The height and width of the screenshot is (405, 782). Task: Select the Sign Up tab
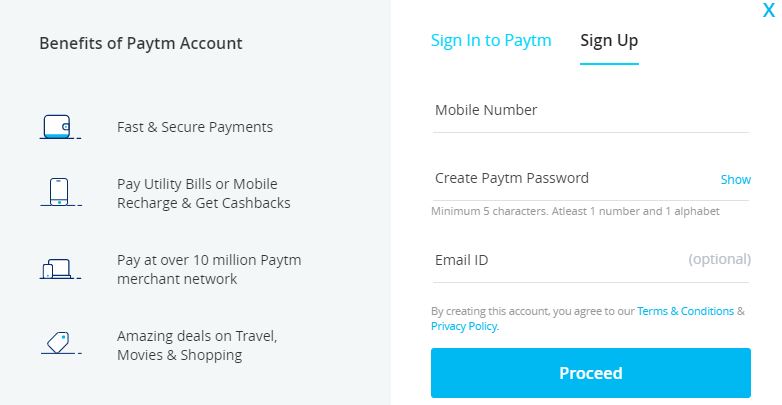tap(609, 41)
